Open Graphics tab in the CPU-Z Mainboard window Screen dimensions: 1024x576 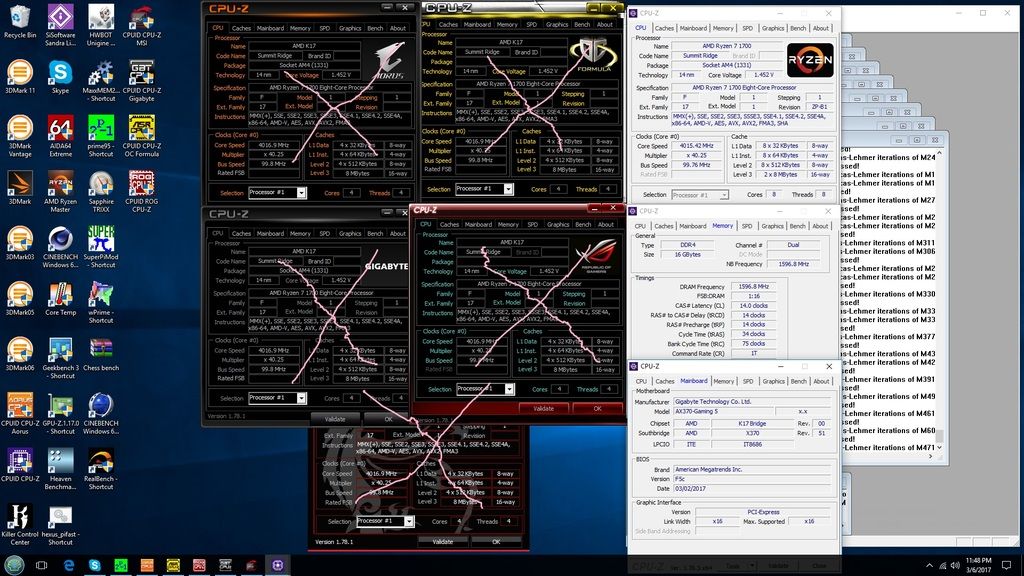773,381
